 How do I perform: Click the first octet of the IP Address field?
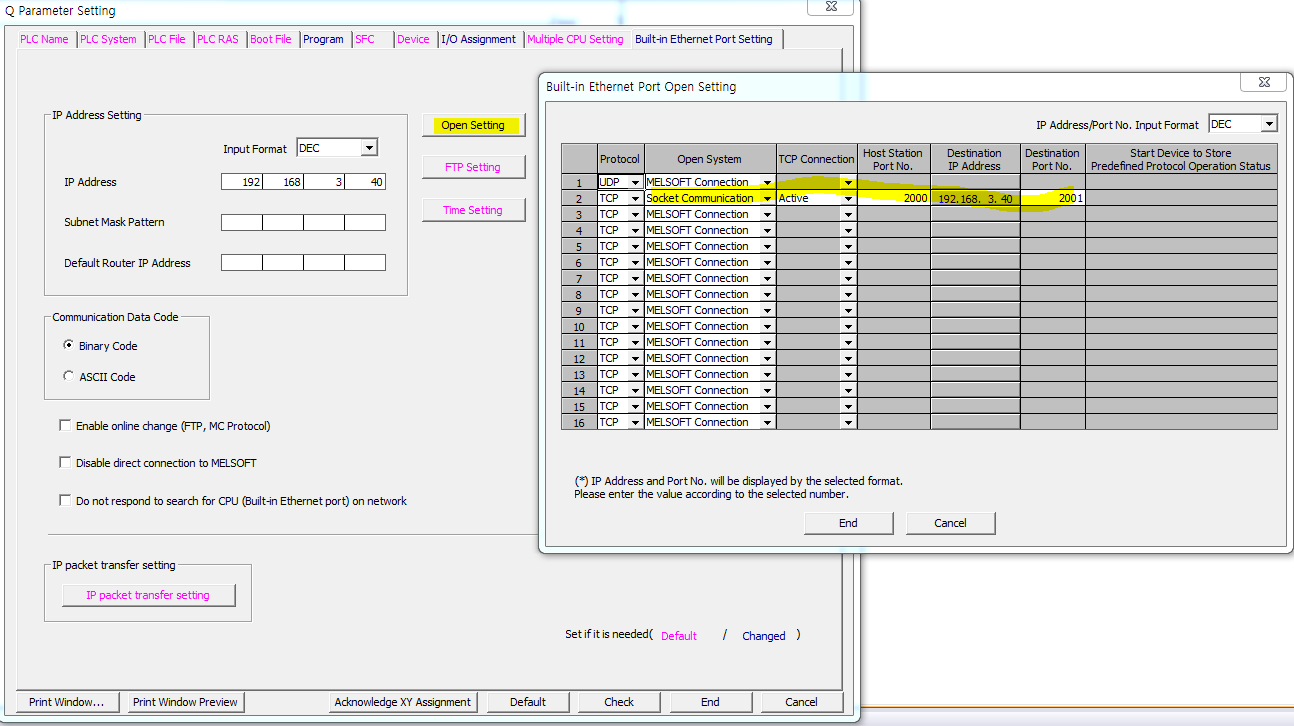[x=242, y=182]
